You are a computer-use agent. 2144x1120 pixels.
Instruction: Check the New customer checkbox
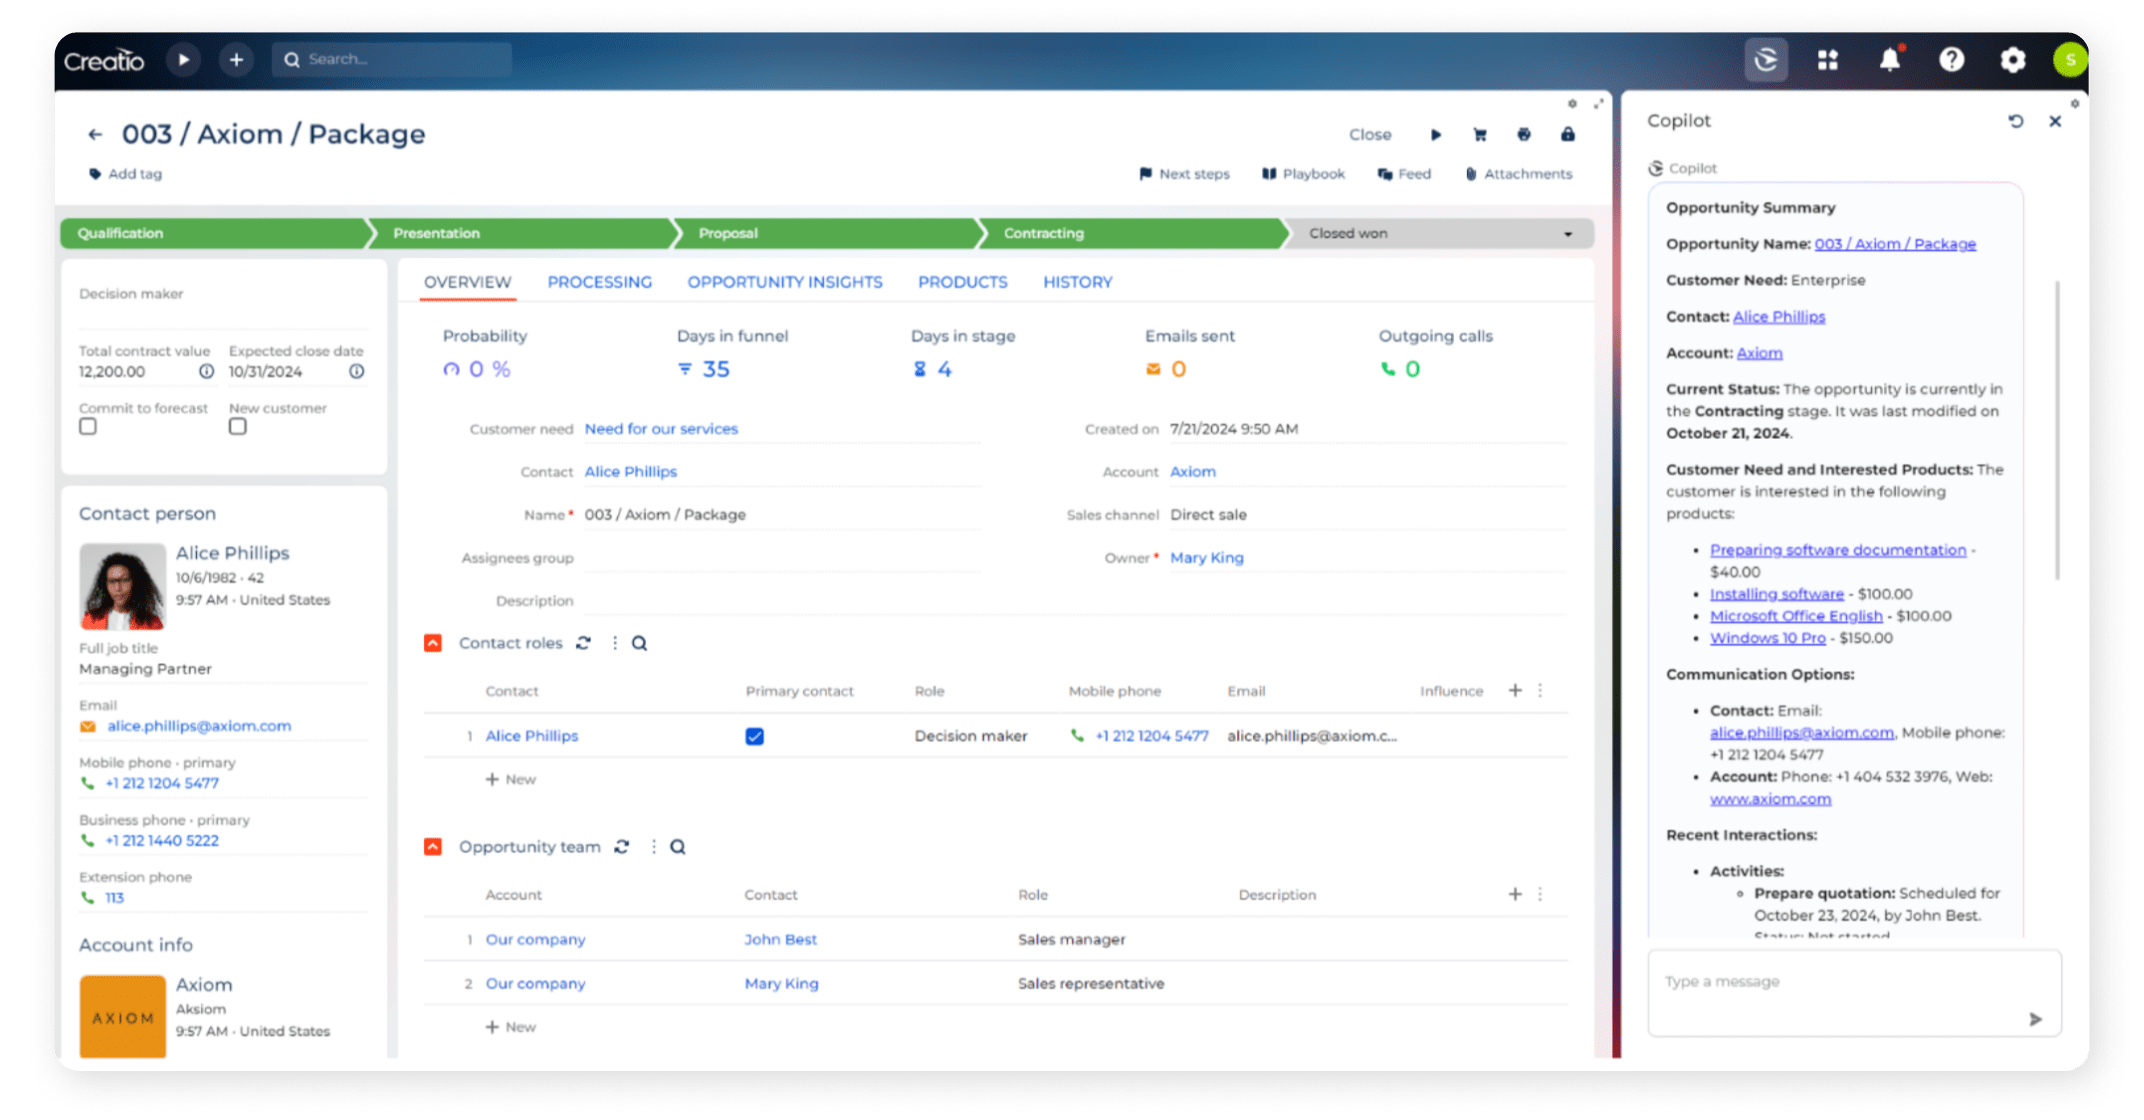(x=237, y=426)
